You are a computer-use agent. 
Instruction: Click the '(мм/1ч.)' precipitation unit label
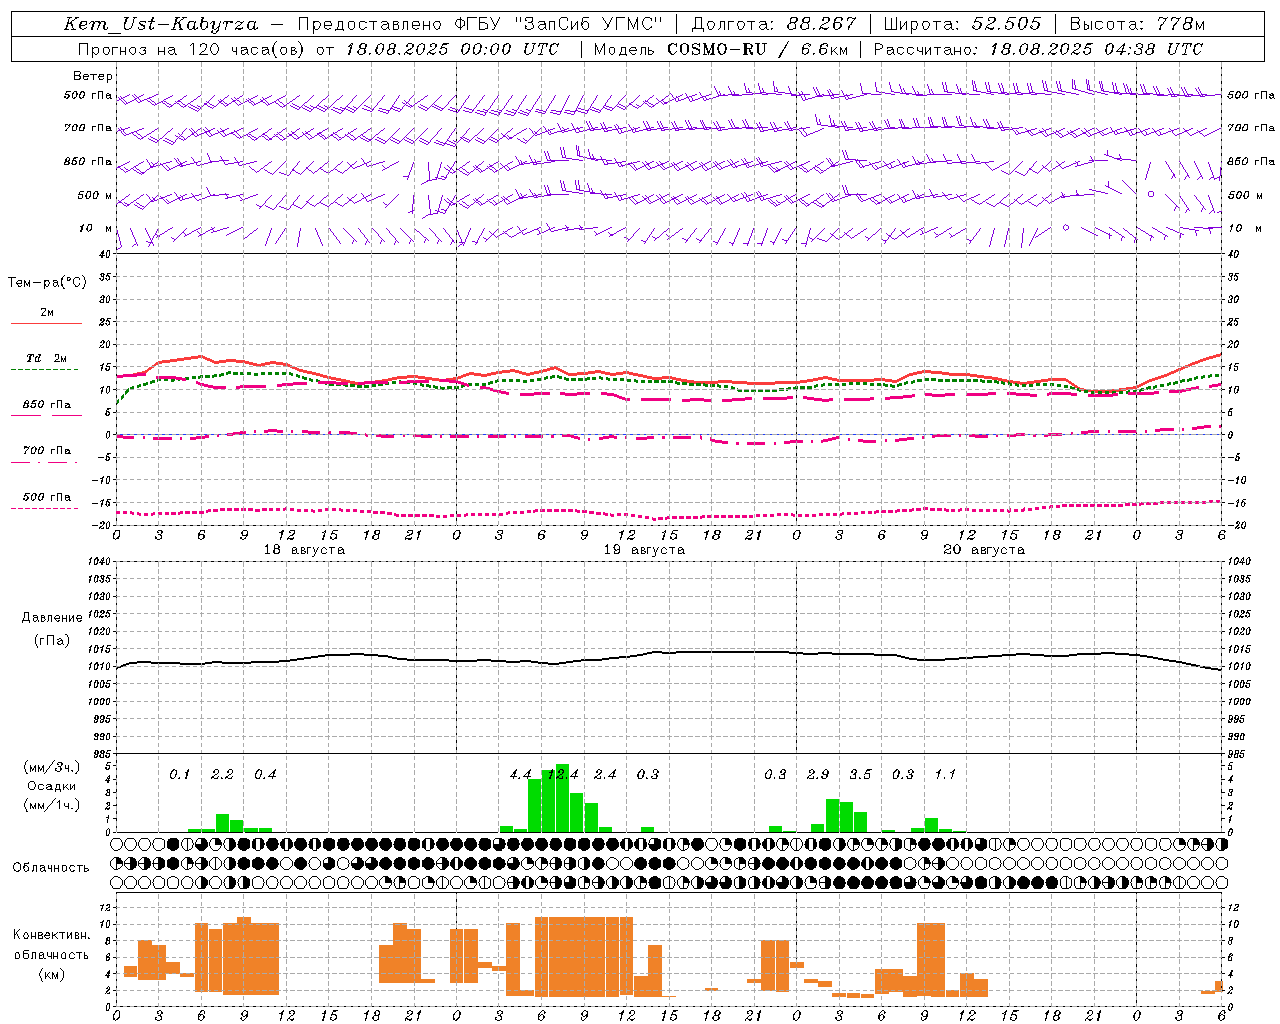(52, 805)
